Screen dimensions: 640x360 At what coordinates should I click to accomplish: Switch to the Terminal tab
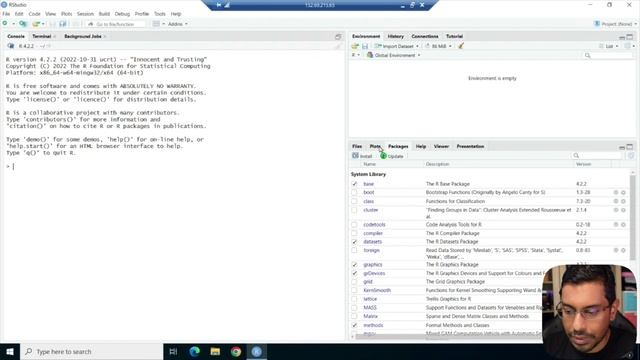(42, 36)
